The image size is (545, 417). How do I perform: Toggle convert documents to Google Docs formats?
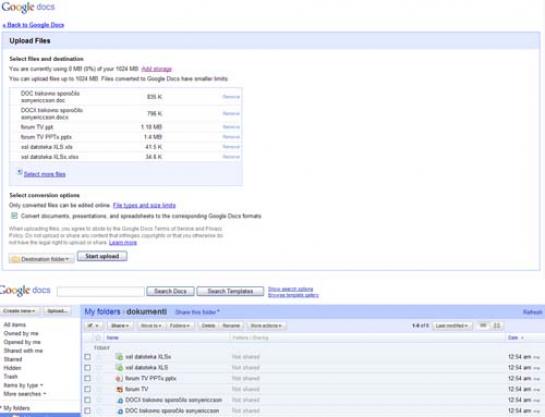[x=14, y=216]
